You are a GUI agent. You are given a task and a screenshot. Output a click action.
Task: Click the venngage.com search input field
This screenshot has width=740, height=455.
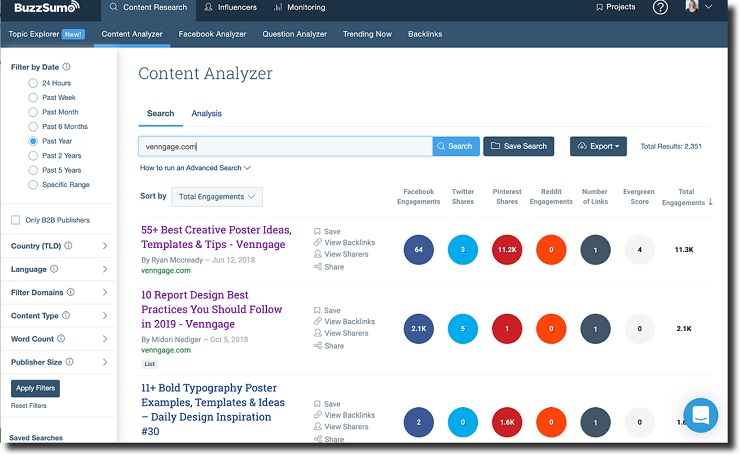click(285, 146)
